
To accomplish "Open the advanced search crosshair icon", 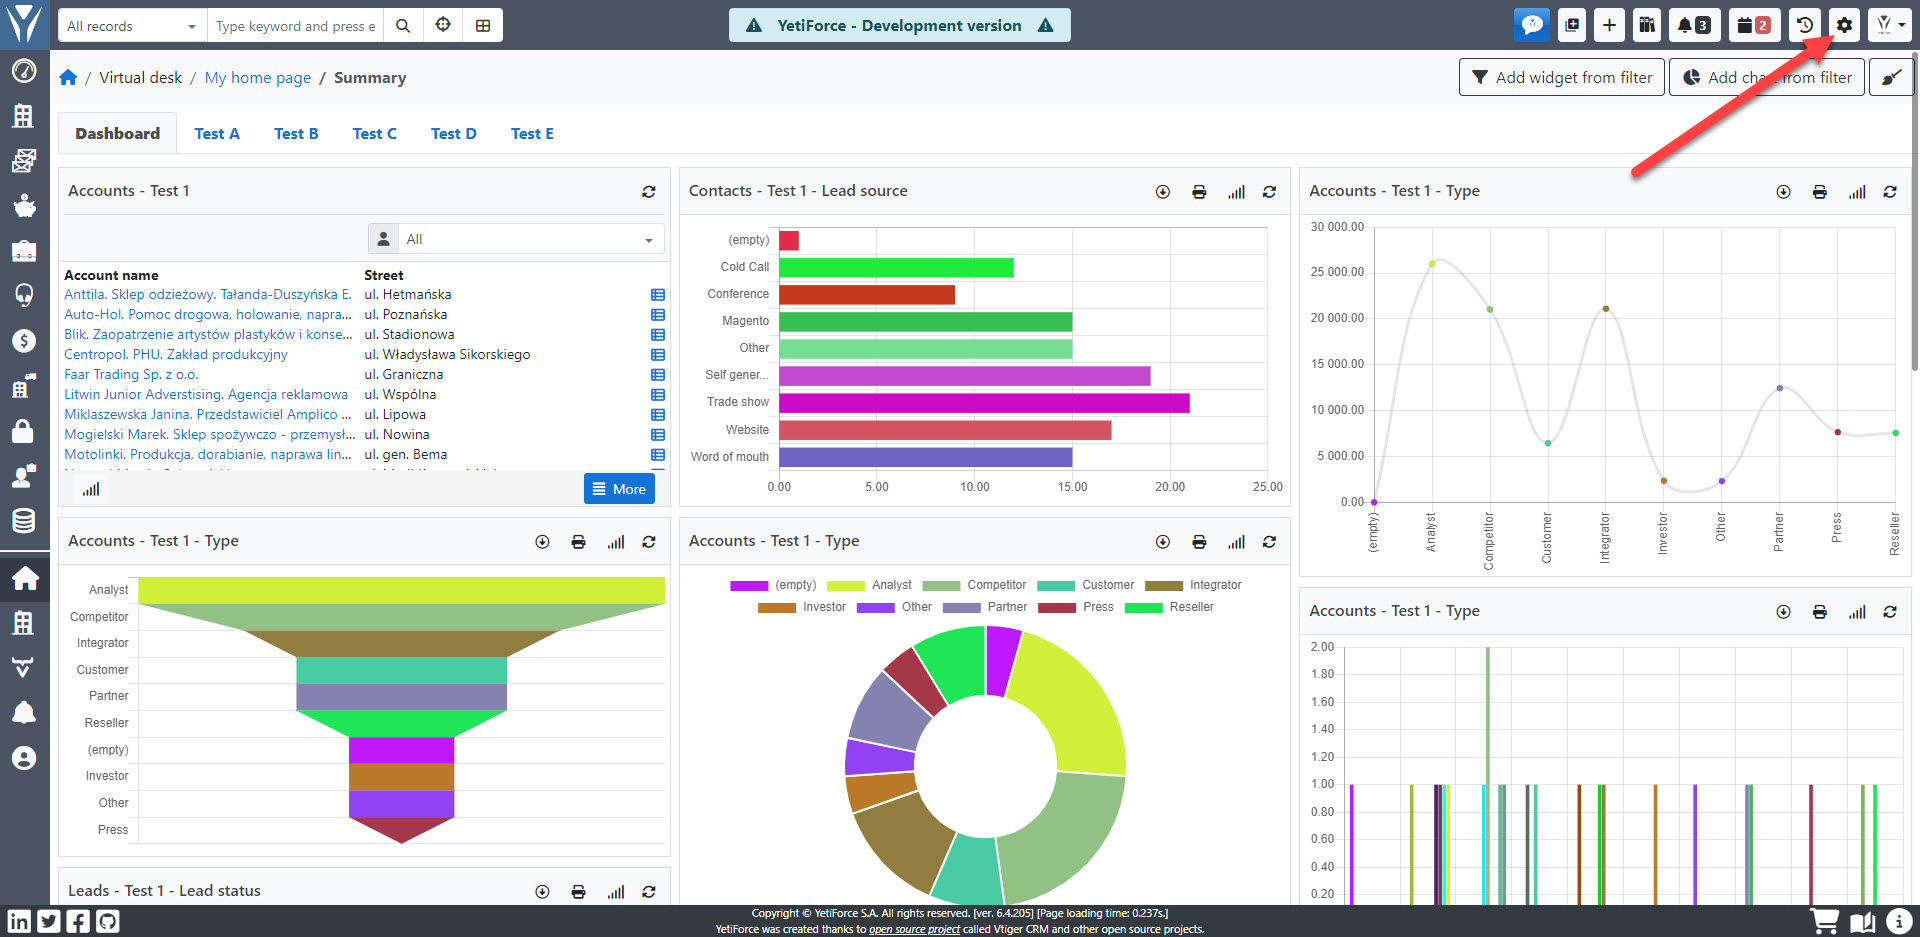I will [x=443, y=26].
